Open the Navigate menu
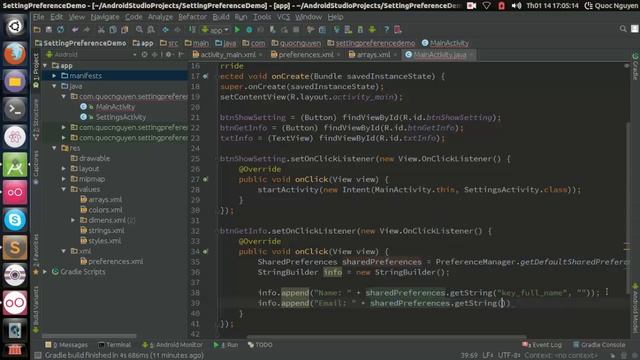The width and height of the screenshot is (640, 360). point(105,17)
